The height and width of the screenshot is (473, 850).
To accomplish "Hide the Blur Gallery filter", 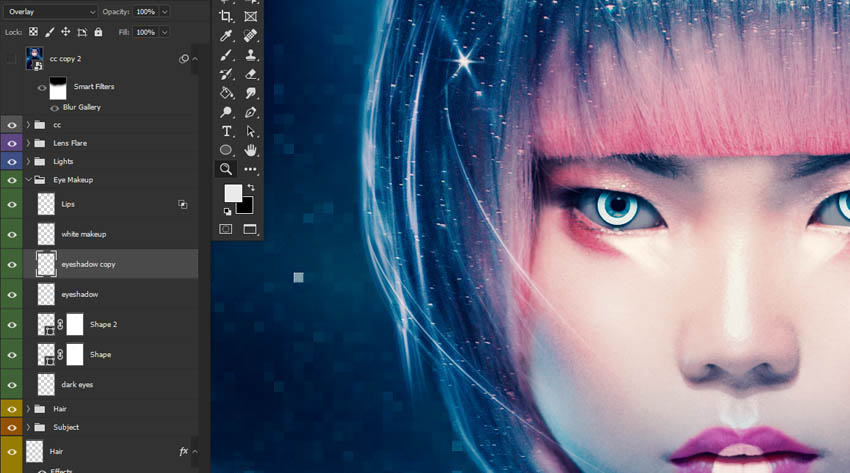I will click(x=54, y=108).
